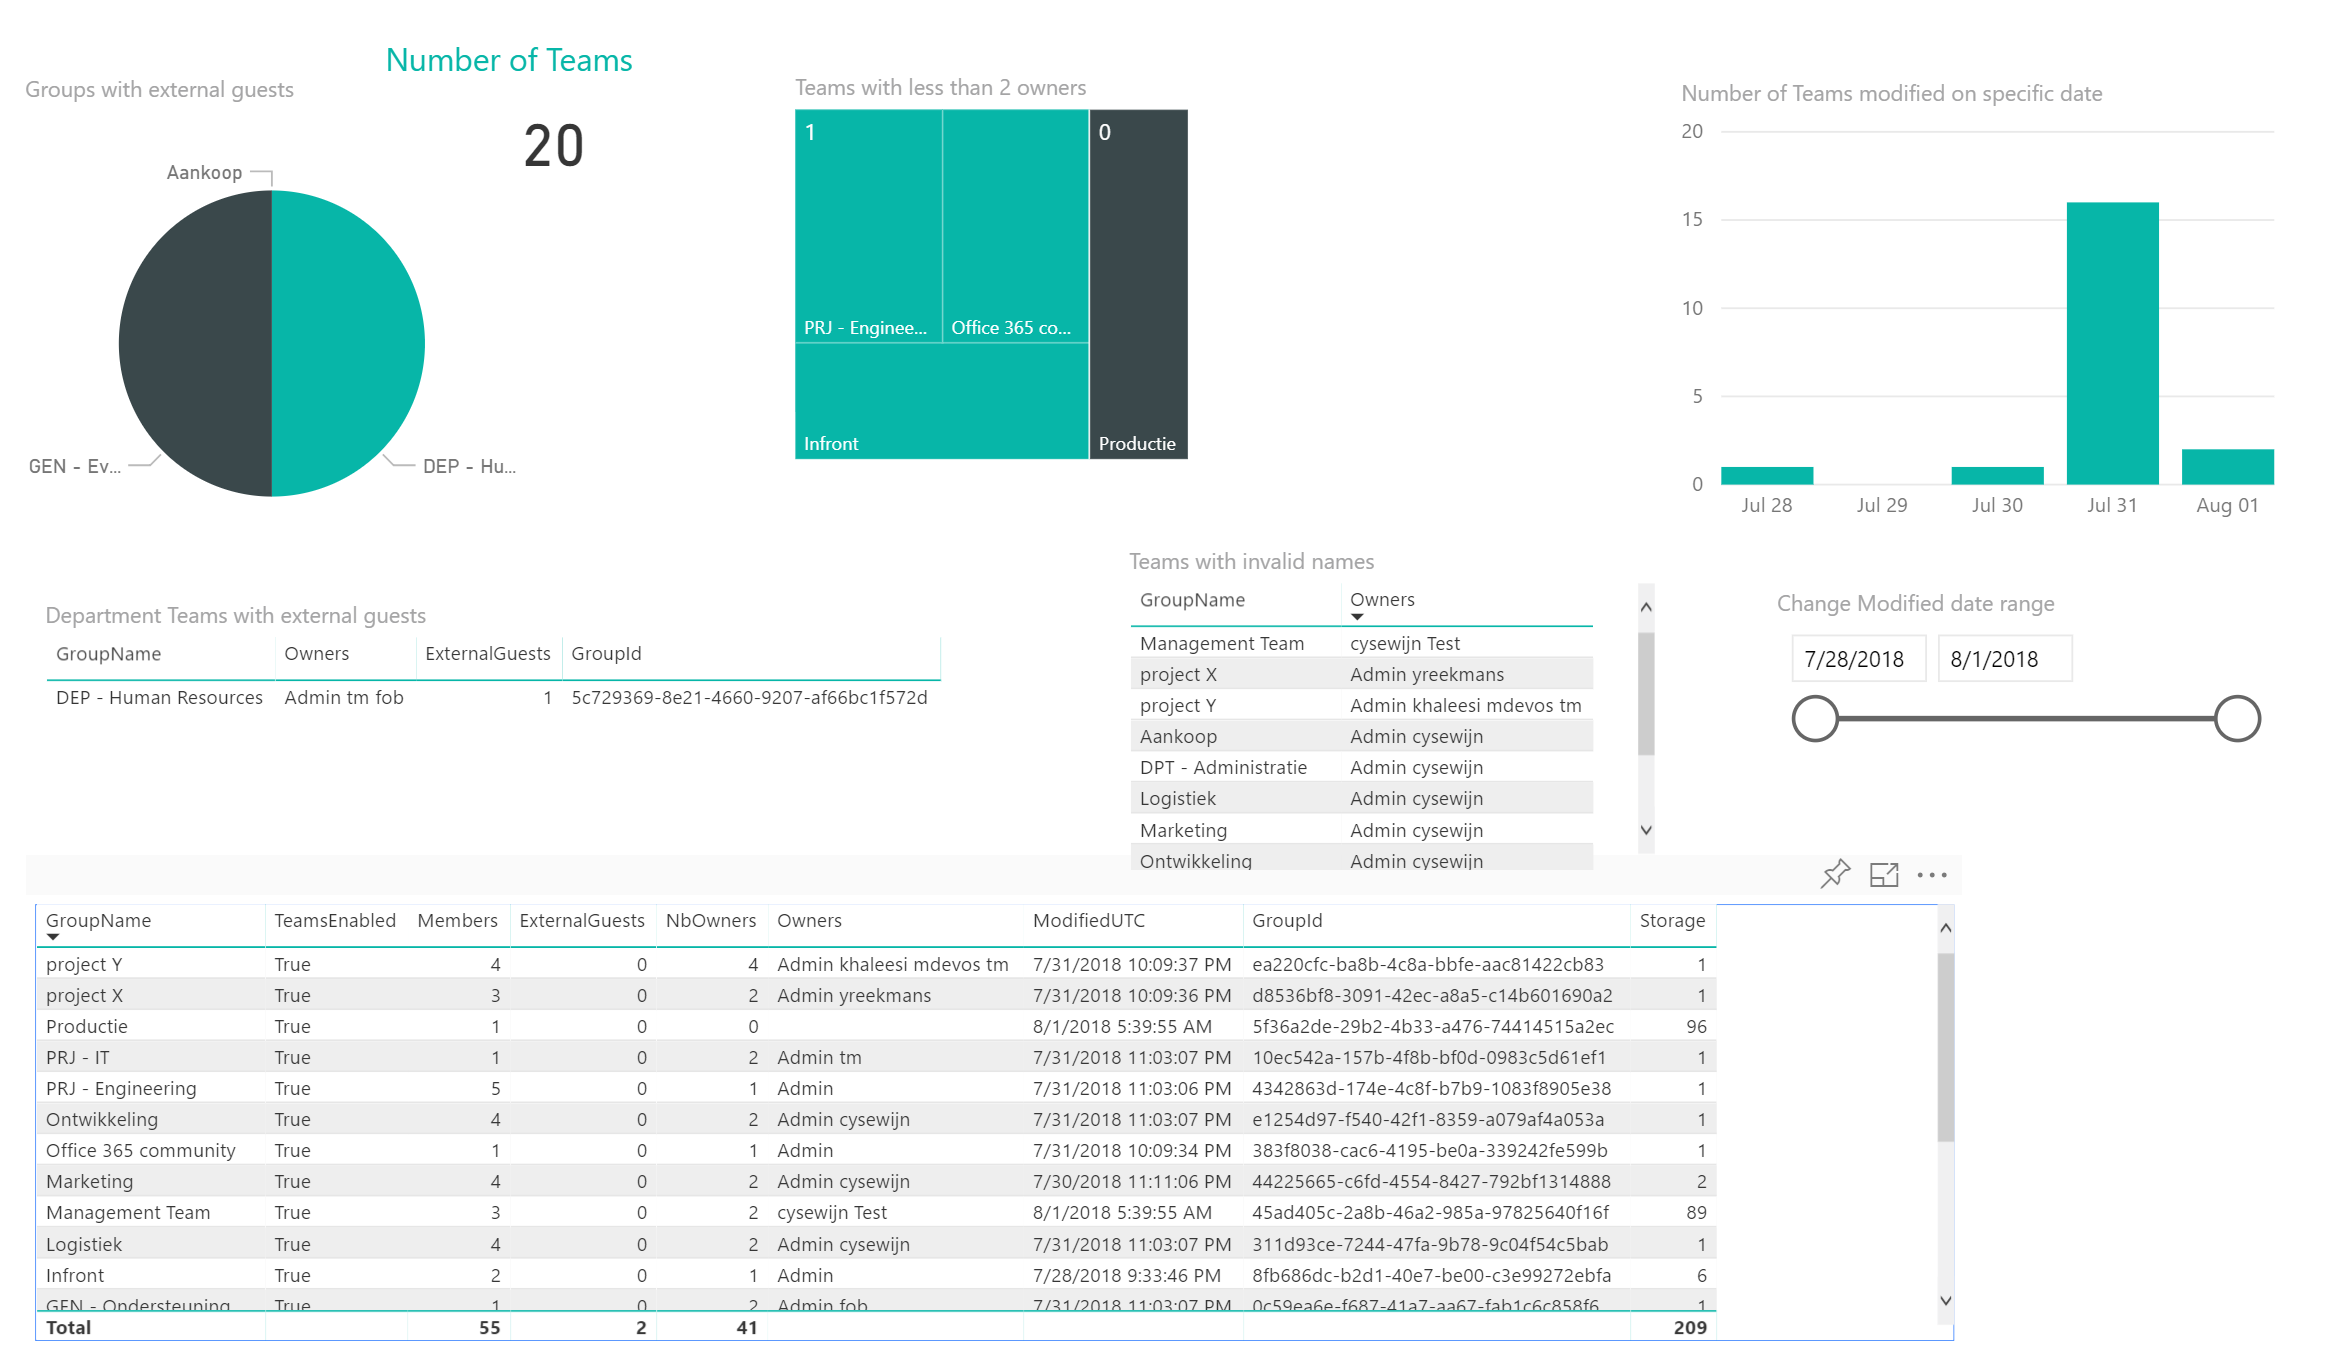Click main table scroll up arrow
The width and height of the screenshot is (2330, 1352).
(x=1945, y=928)
